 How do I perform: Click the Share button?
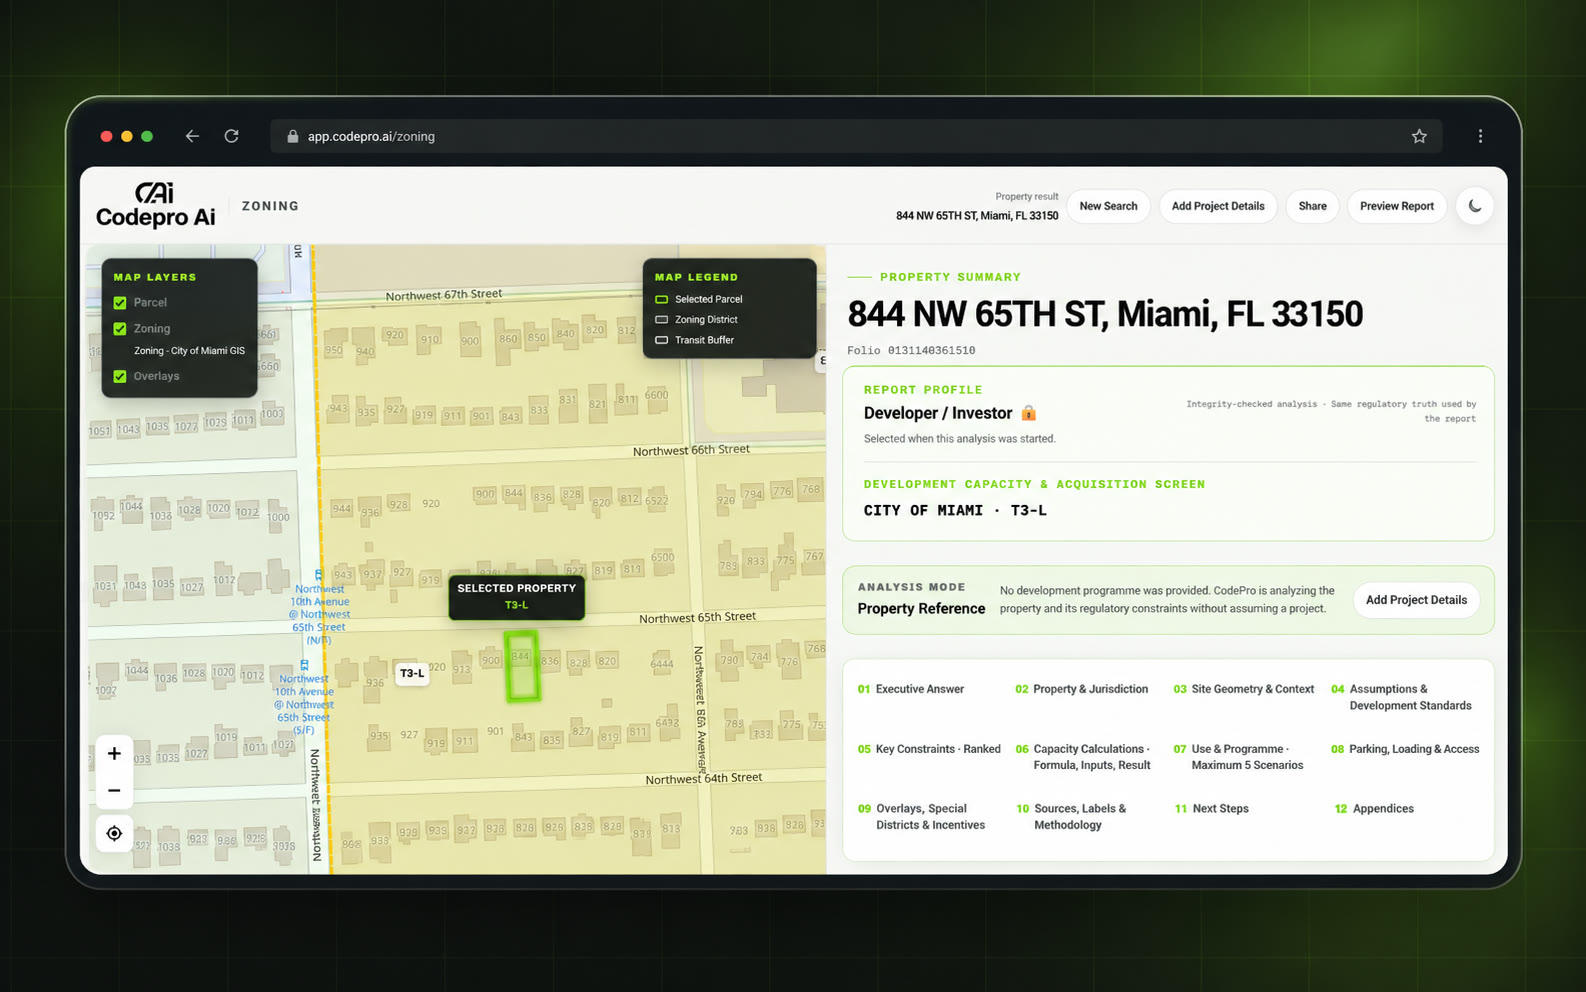(x=1312, y=206)
